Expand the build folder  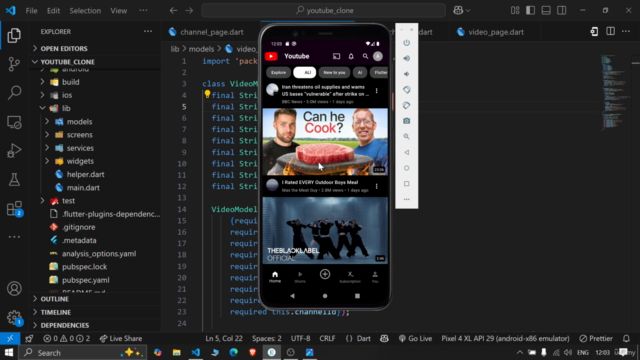(71, 82)
